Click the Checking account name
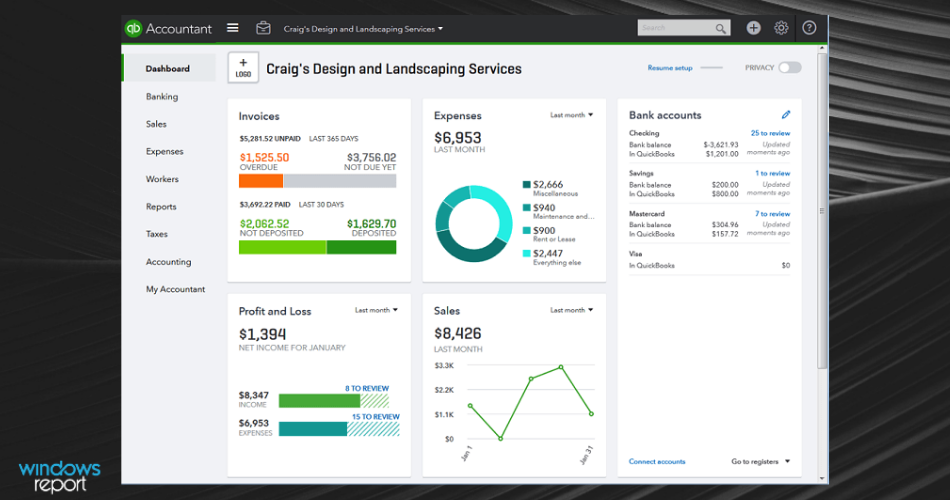Viewport: 950px width, 500px height. (x=643, y=133)
